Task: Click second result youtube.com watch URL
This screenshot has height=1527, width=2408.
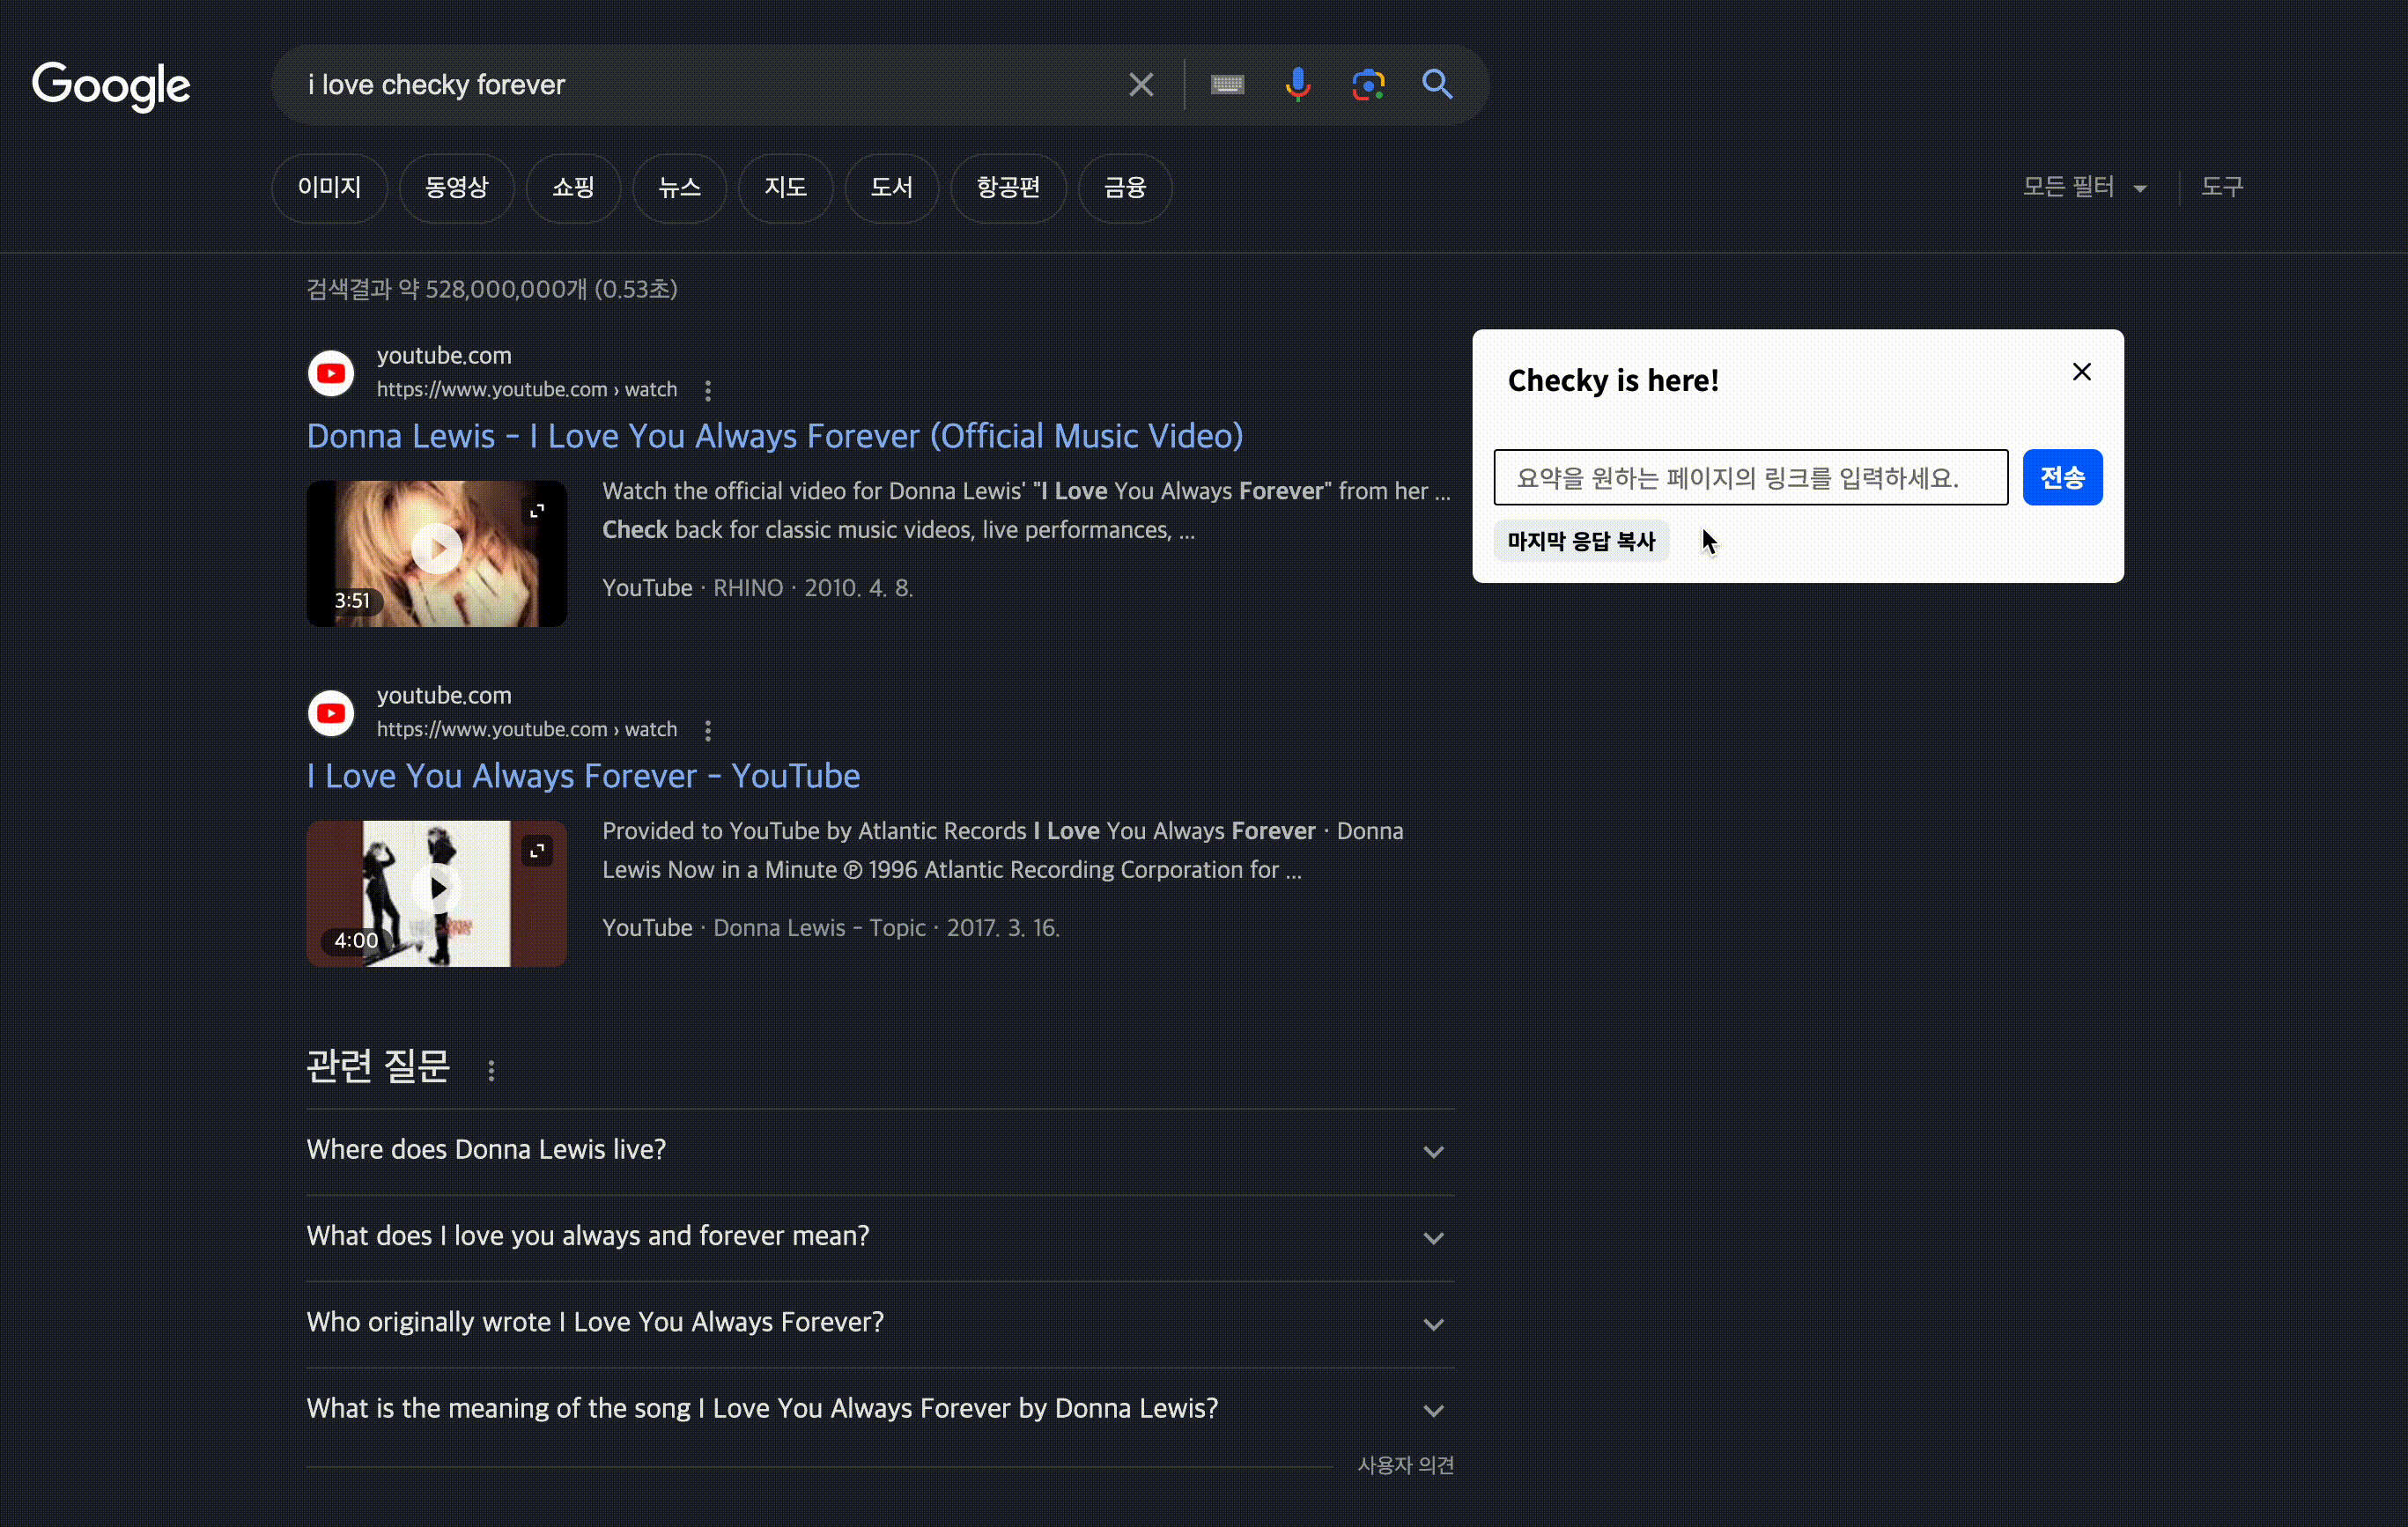Action: (x=527, y=730)
